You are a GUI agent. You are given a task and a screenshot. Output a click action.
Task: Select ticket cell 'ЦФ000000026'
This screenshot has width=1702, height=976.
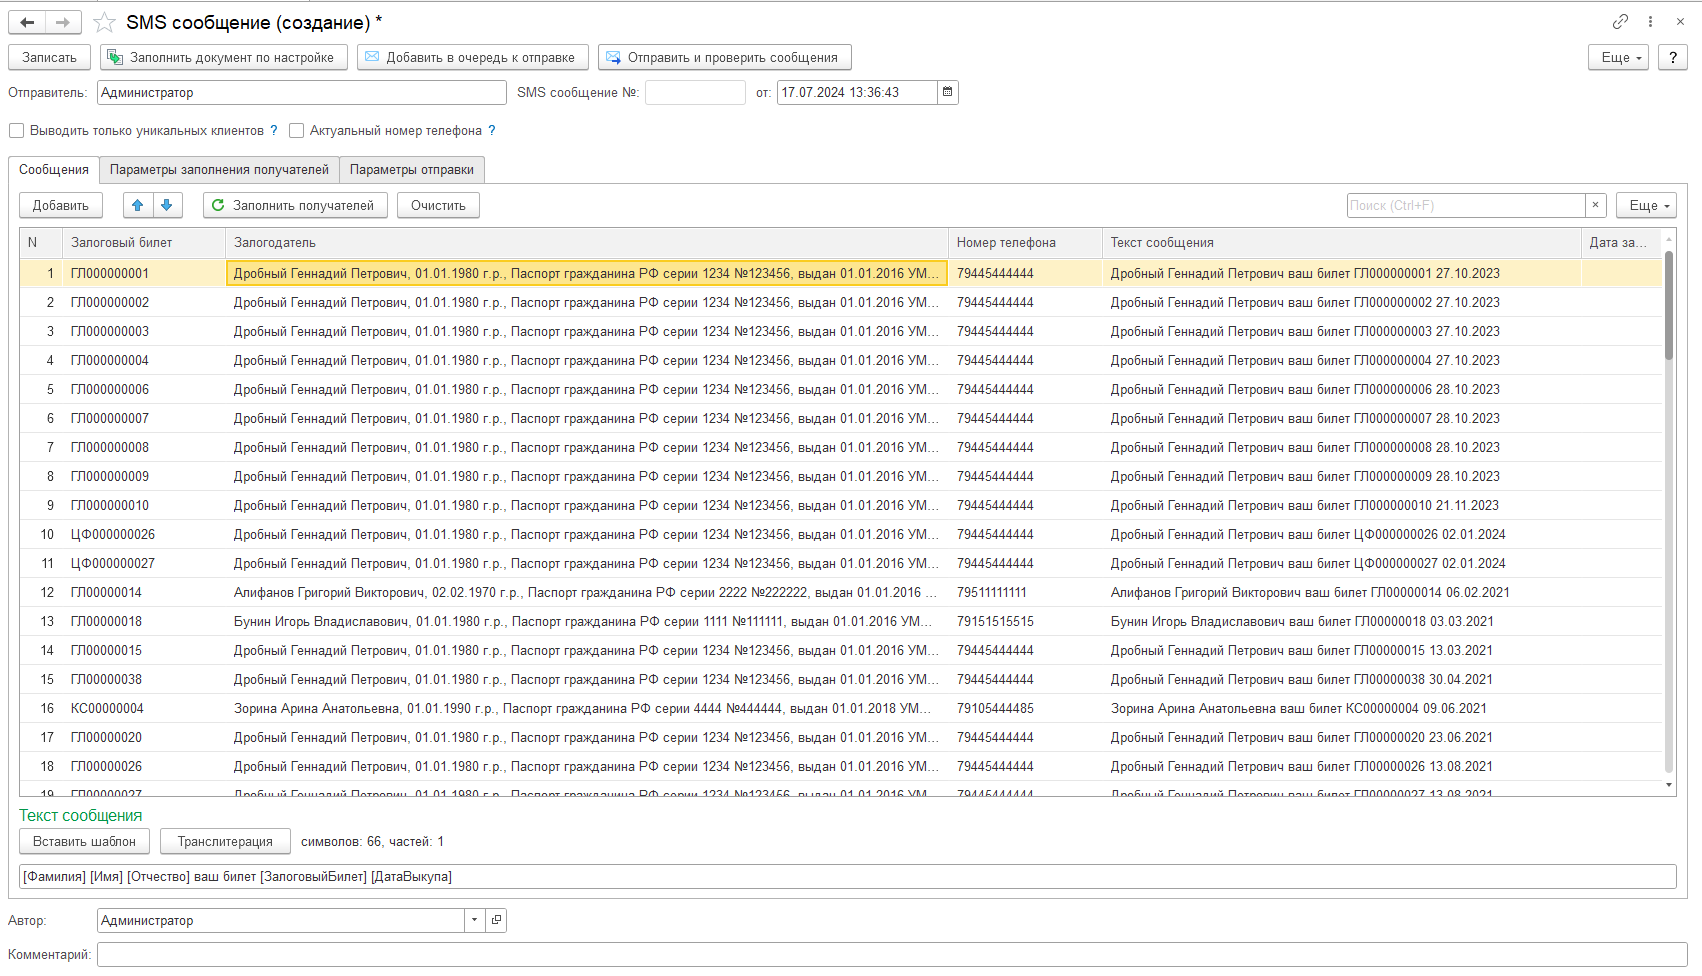click(x=144, y=534)
